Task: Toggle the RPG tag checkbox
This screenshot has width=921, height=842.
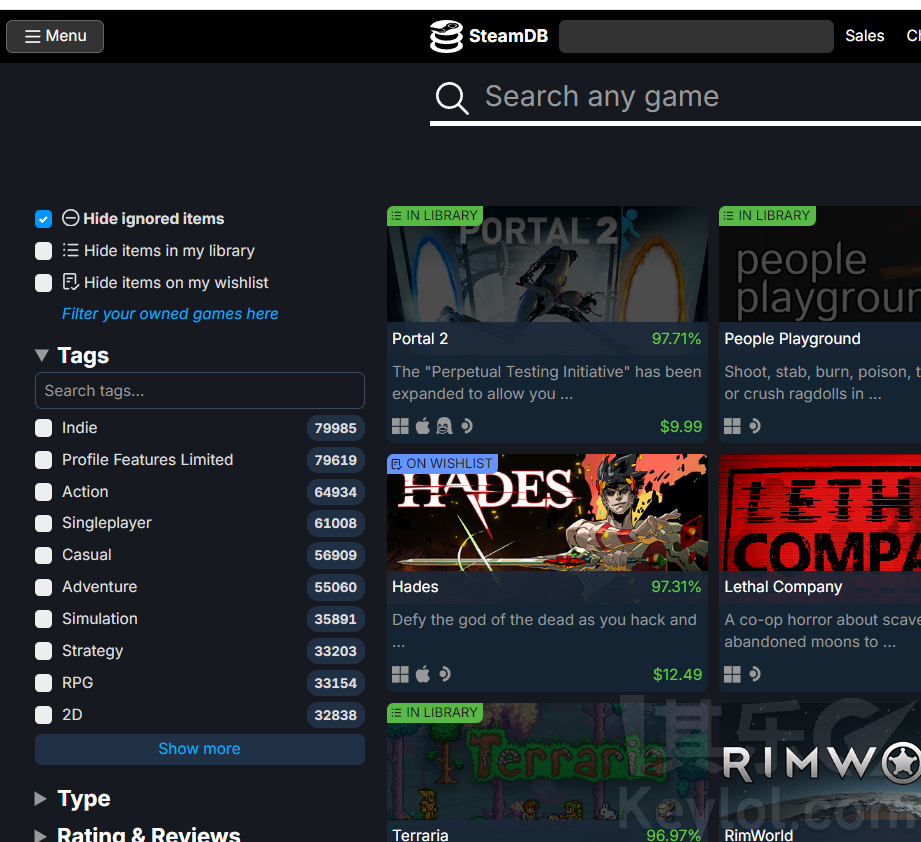Action: pos(43,683)
